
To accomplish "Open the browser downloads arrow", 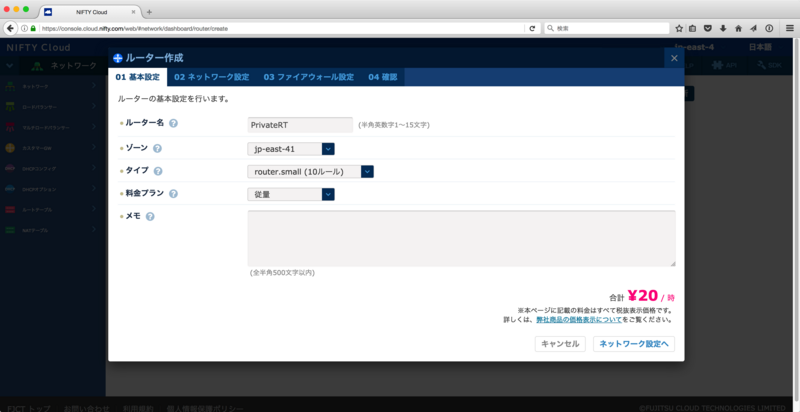I will [723, 29].
